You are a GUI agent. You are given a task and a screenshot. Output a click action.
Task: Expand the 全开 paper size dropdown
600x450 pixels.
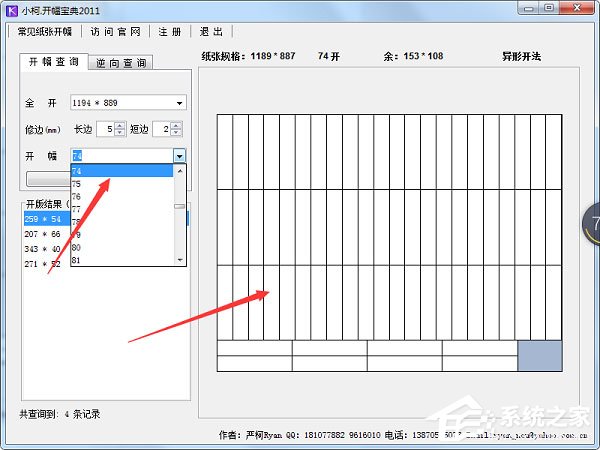[179, 103]
